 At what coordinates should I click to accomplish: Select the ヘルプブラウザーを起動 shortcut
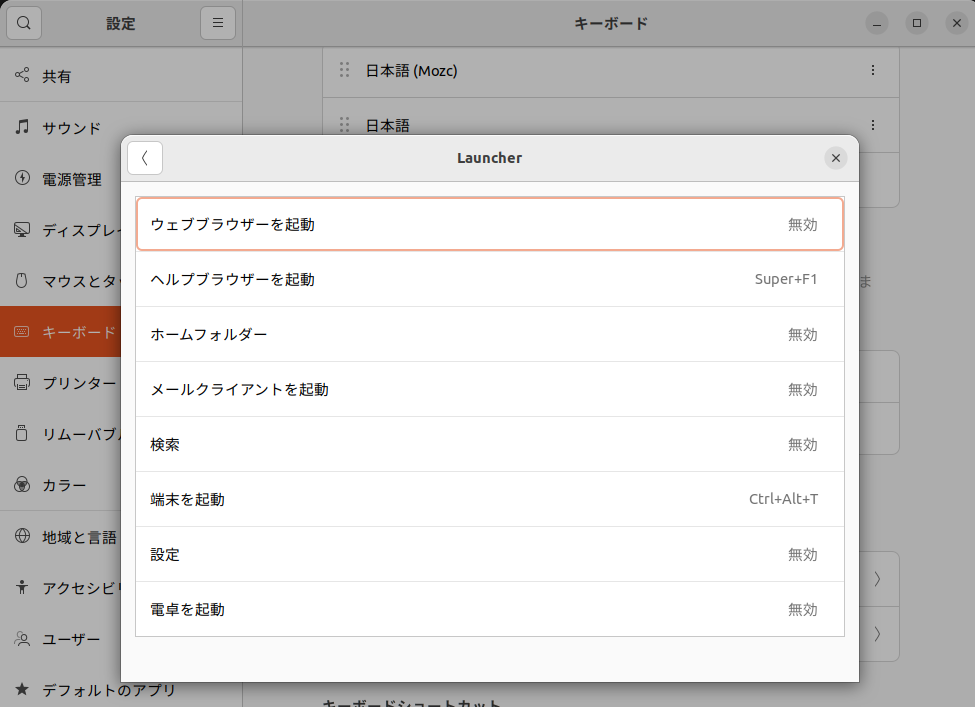coord(490,279)
